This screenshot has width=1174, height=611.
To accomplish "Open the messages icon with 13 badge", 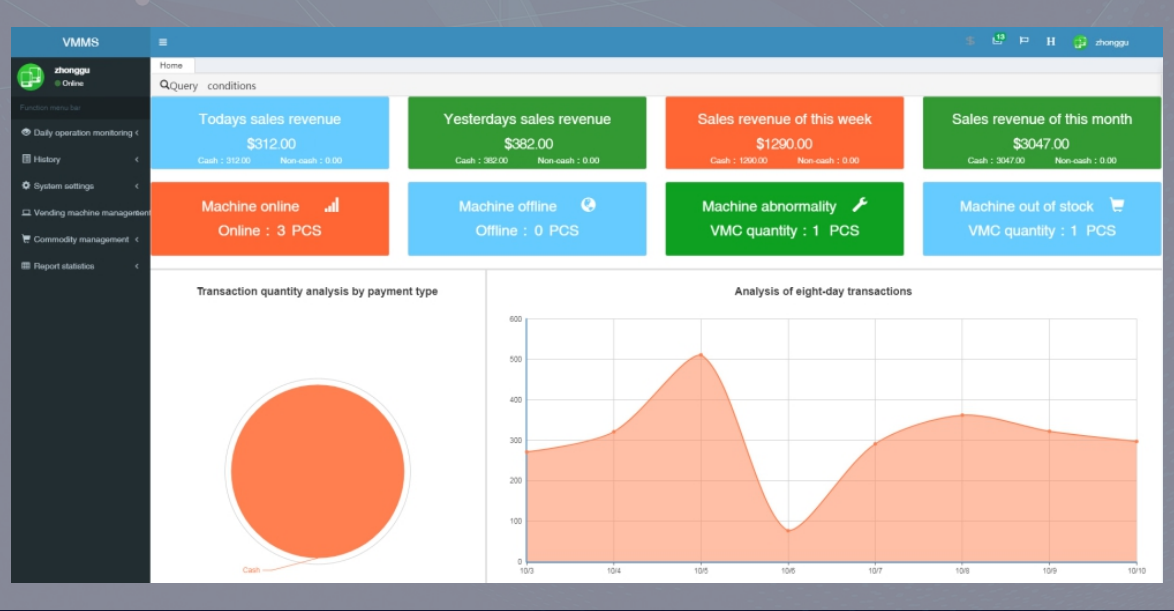I will [998, 40].
